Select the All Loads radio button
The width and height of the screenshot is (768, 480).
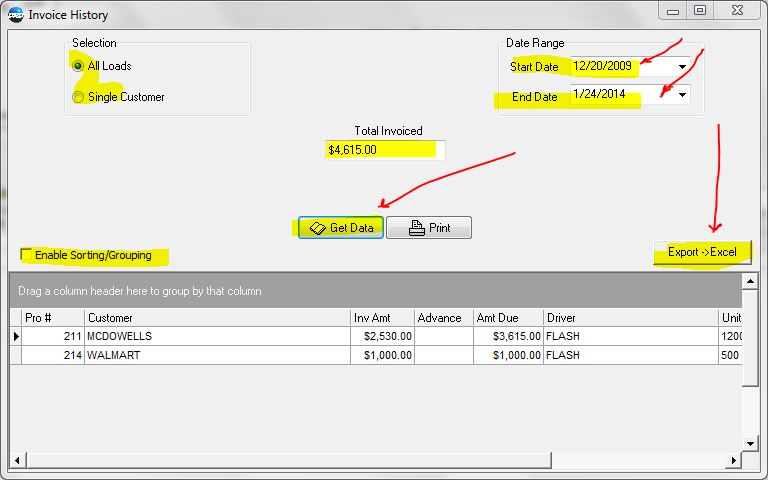coord(79,66)
